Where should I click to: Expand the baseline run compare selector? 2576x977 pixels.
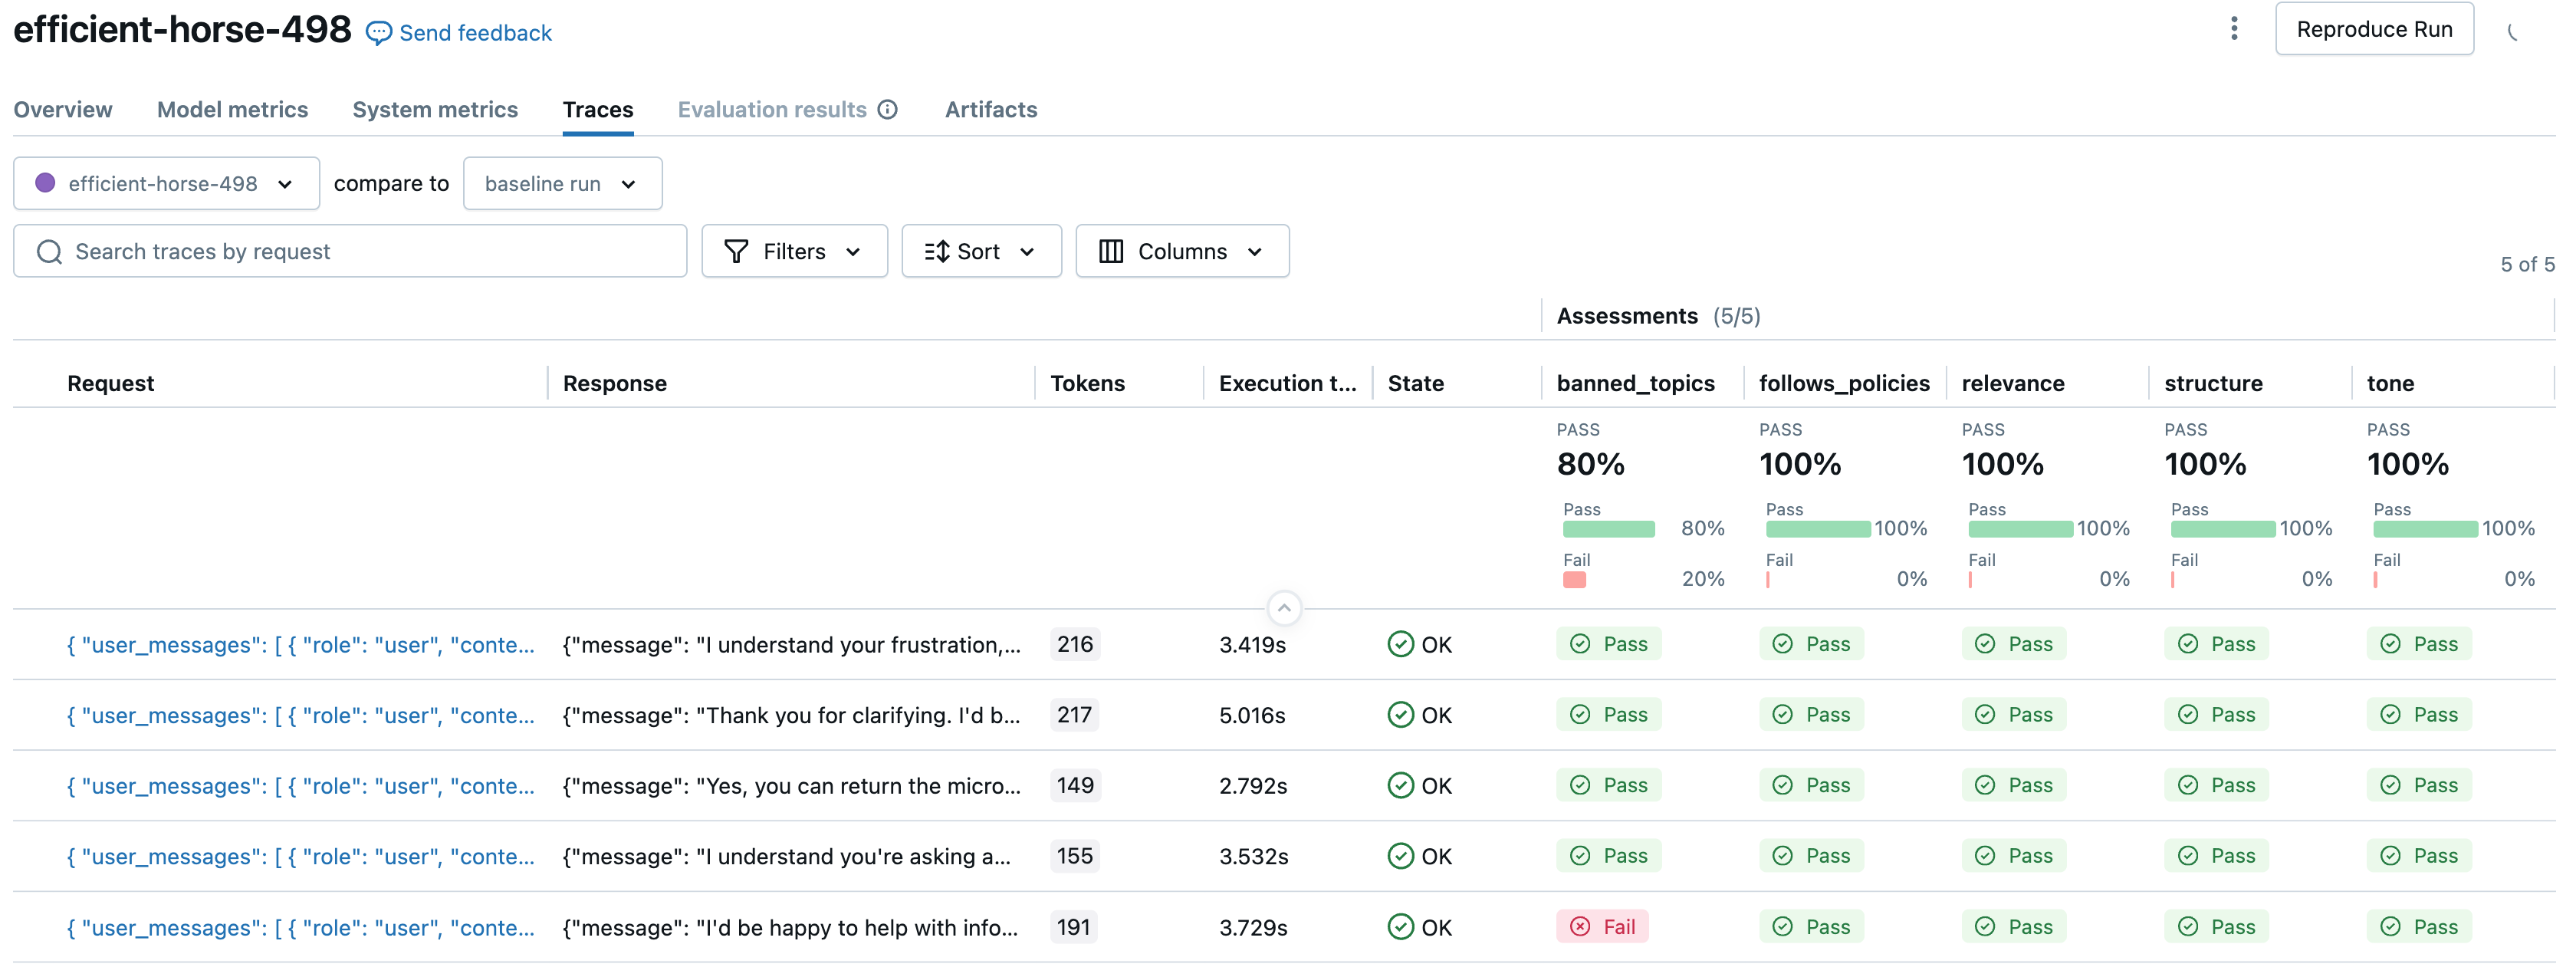(562, 184)
